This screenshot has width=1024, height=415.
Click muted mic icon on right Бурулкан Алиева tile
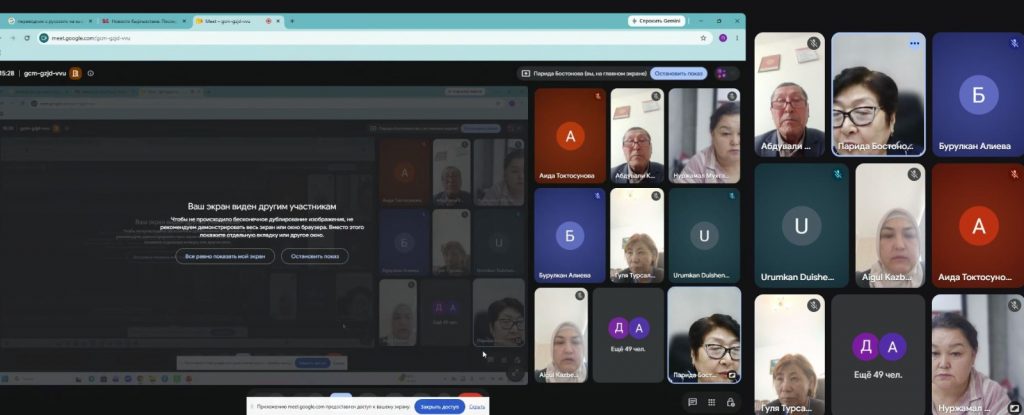tap(1014, 43)
